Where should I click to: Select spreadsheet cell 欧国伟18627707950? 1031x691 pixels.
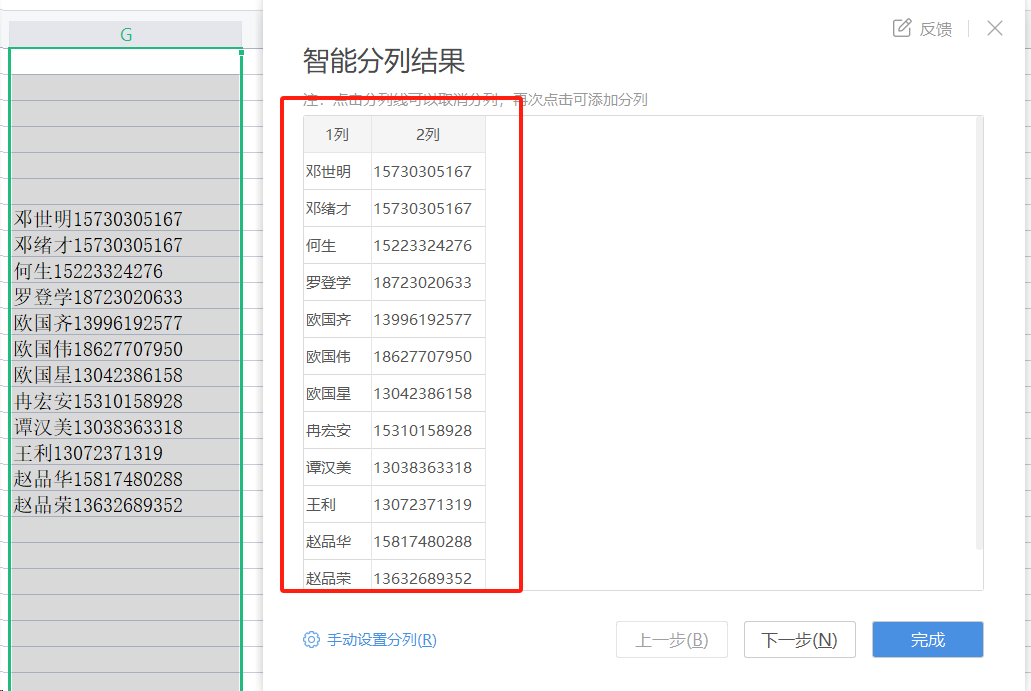[x=125, y=348]
